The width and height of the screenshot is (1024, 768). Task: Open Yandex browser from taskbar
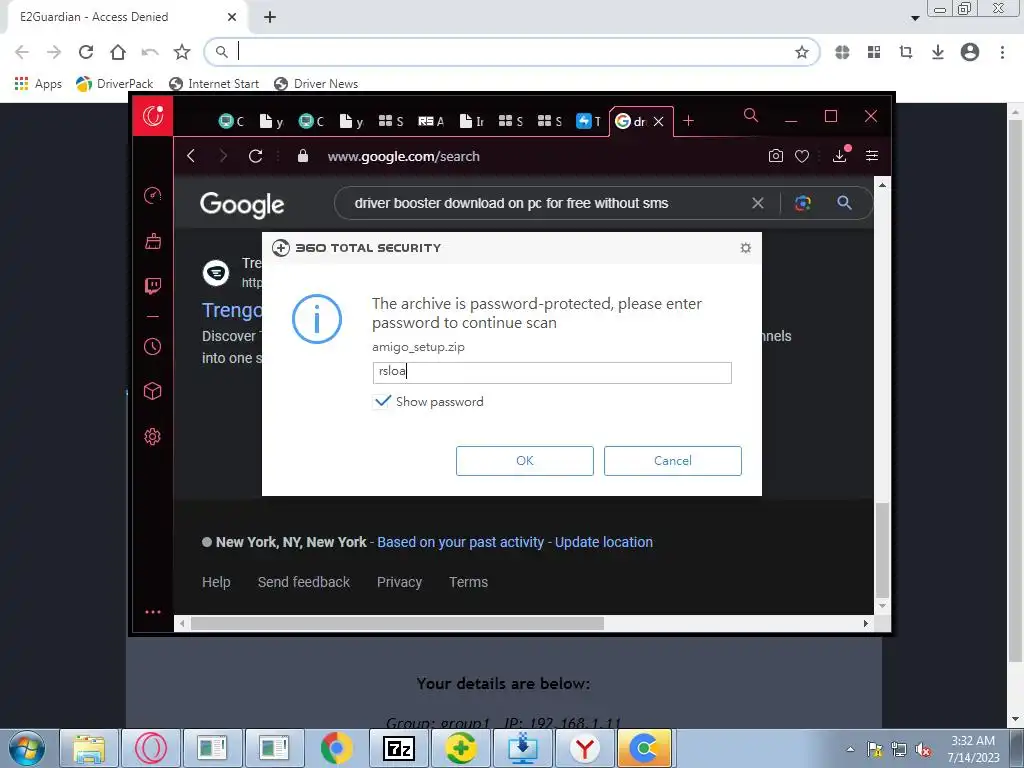click(x=584, y=748)
